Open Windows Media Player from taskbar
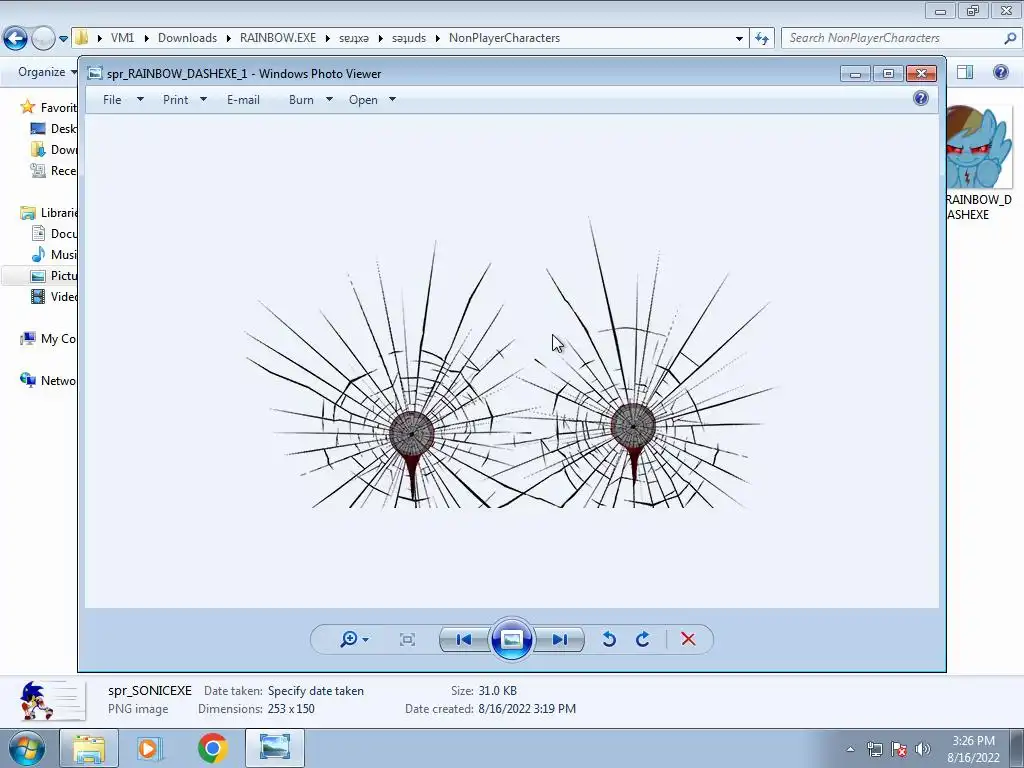The width and height of the screenshot is (1024, 768). click(148, 748)
